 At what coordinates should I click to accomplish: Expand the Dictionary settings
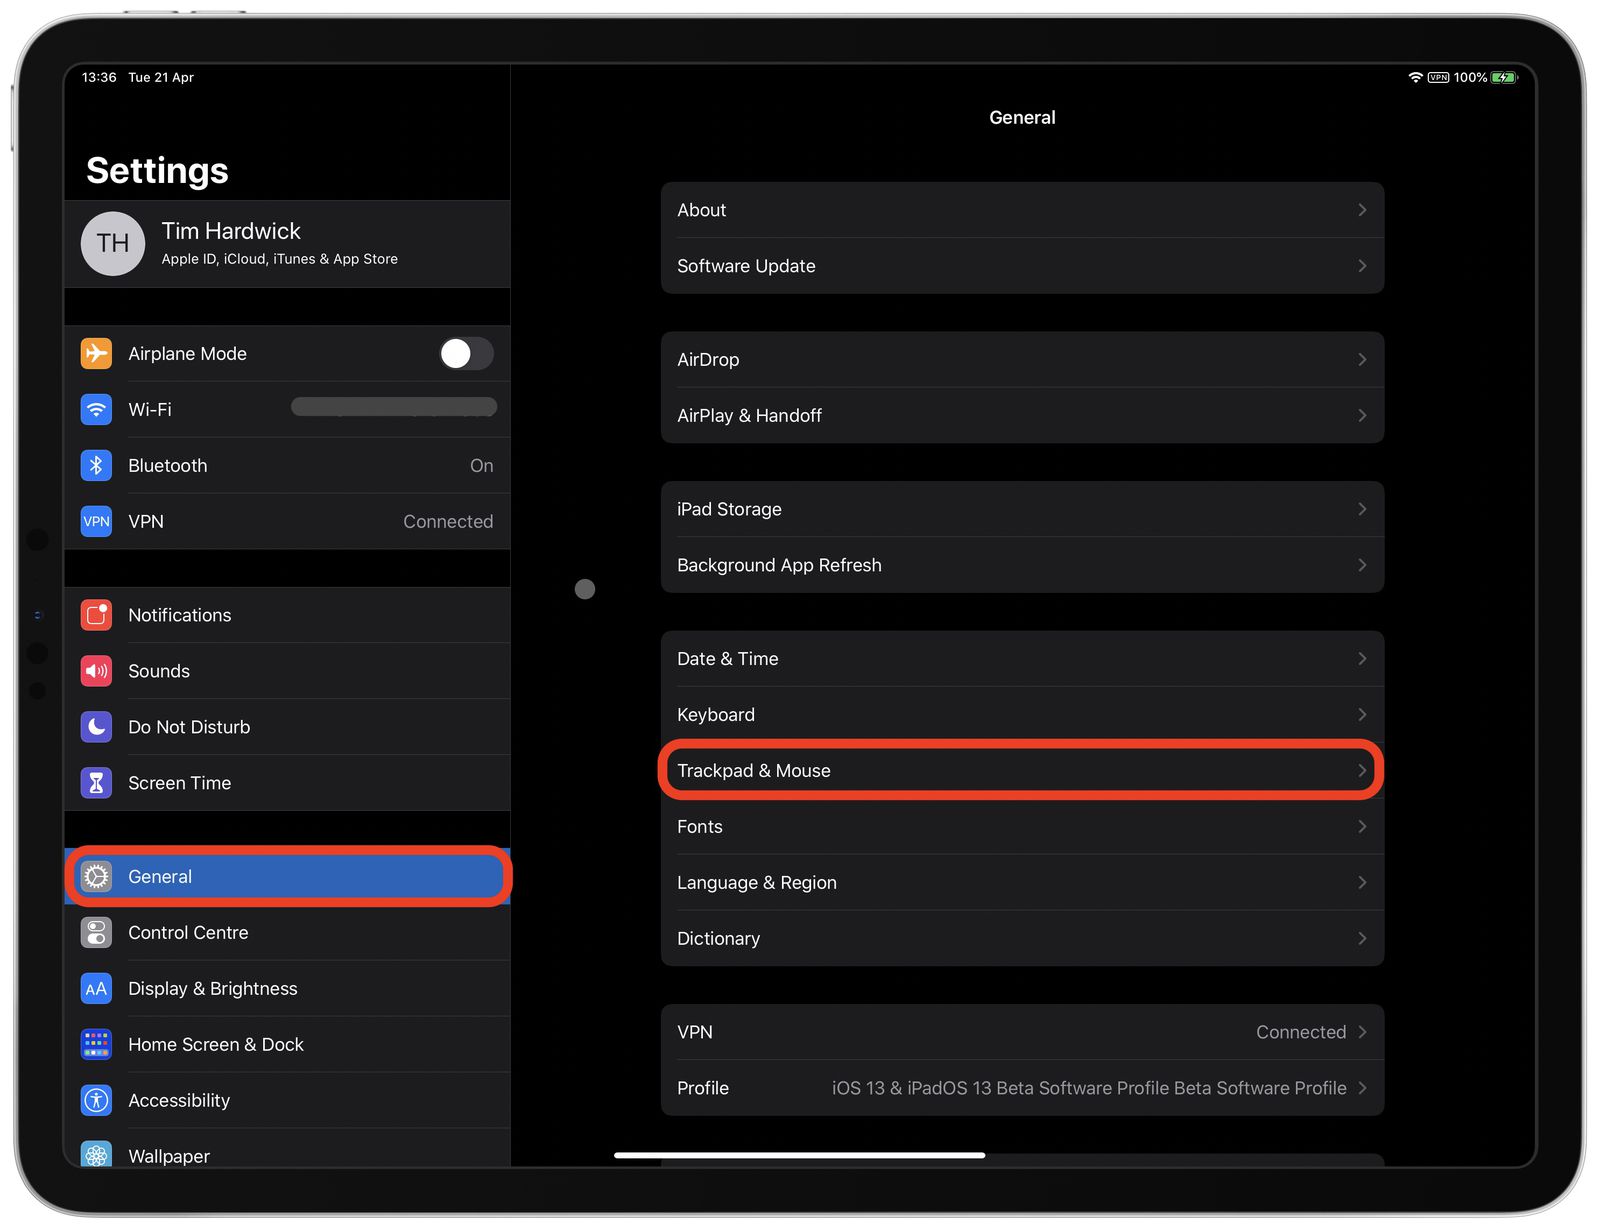point(1022,938)
